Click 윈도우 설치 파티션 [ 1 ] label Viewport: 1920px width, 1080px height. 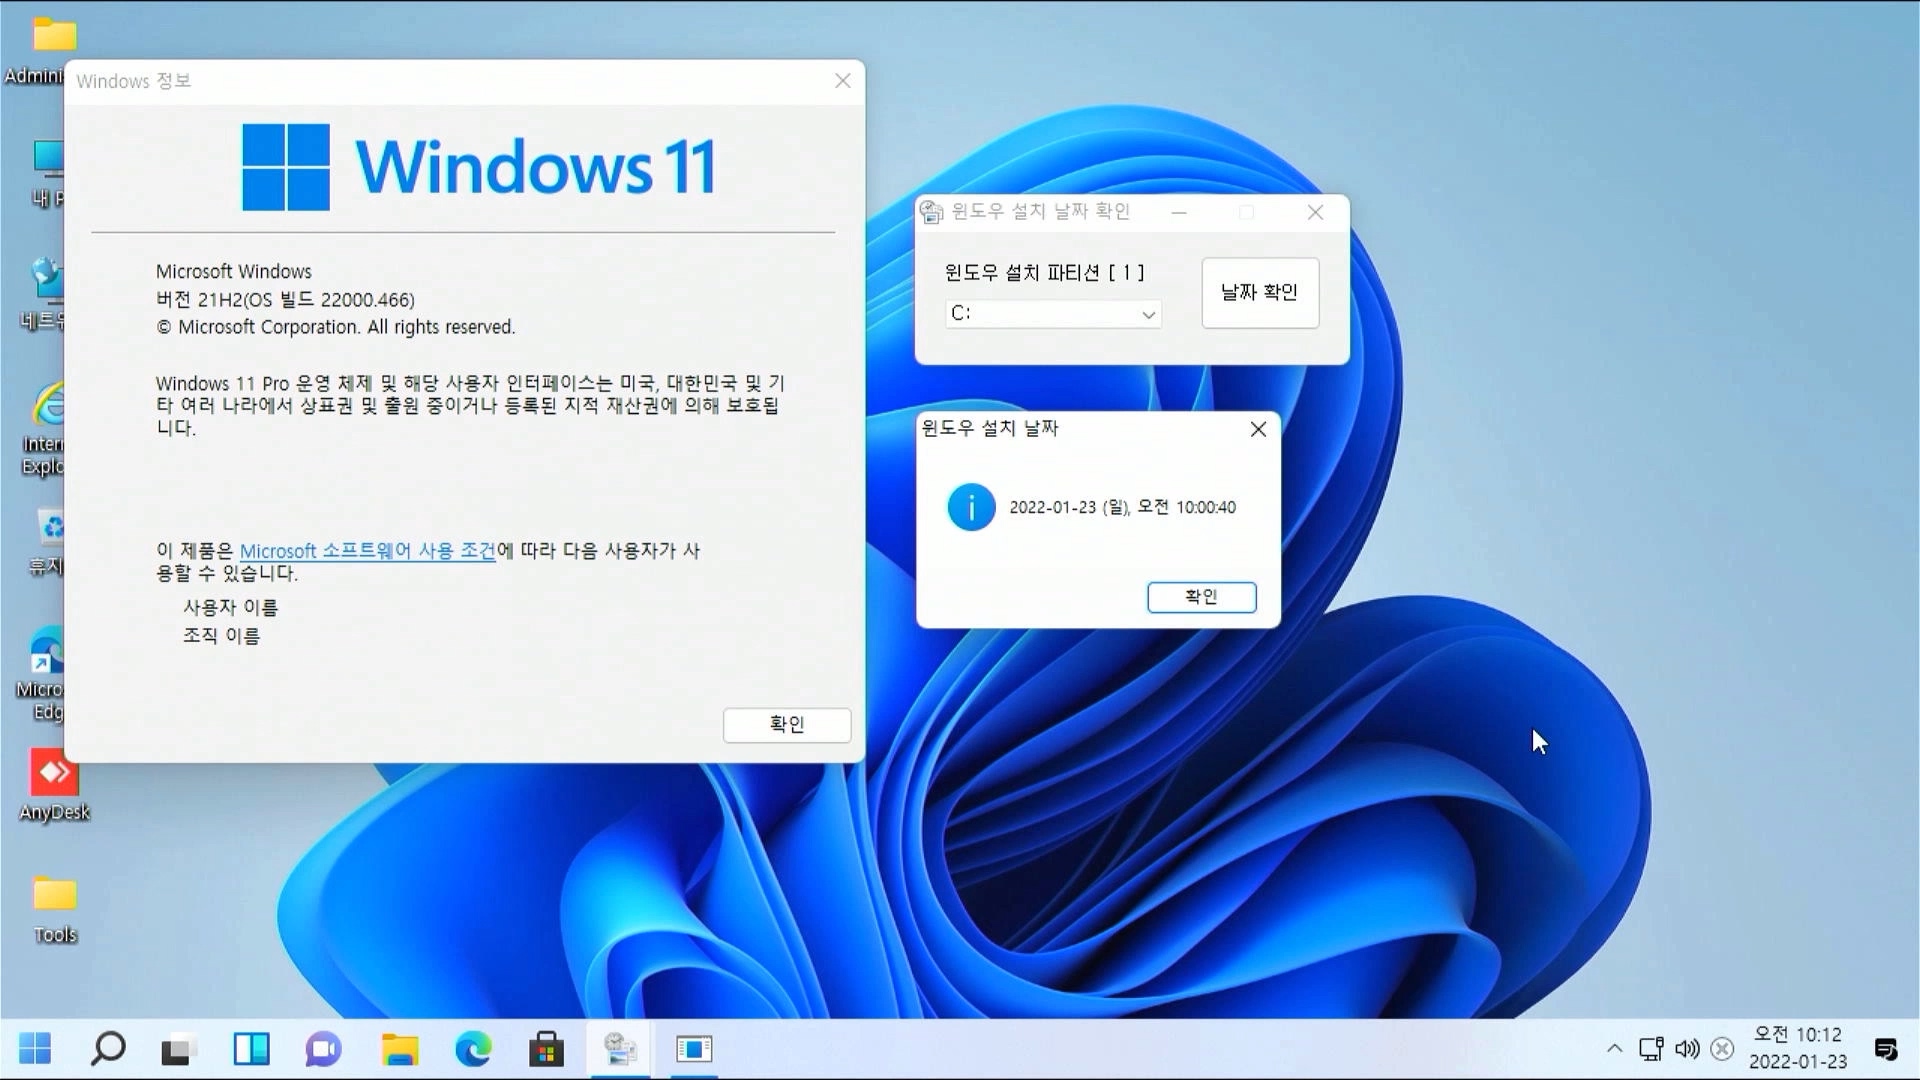click(1044, 272)
